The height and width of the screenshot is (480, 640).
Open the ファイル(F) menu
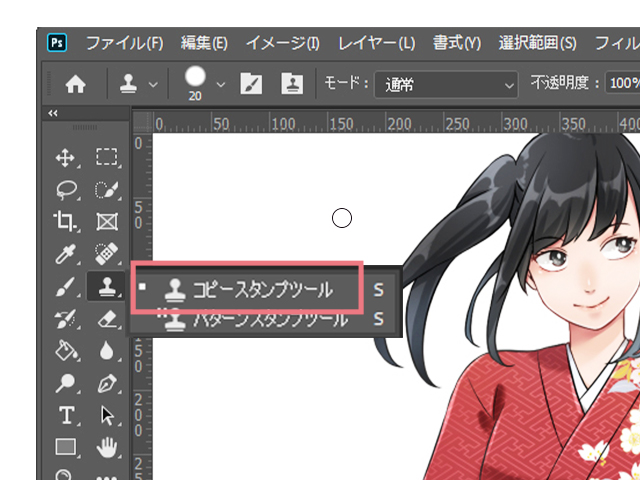click(x=124, y=43)
